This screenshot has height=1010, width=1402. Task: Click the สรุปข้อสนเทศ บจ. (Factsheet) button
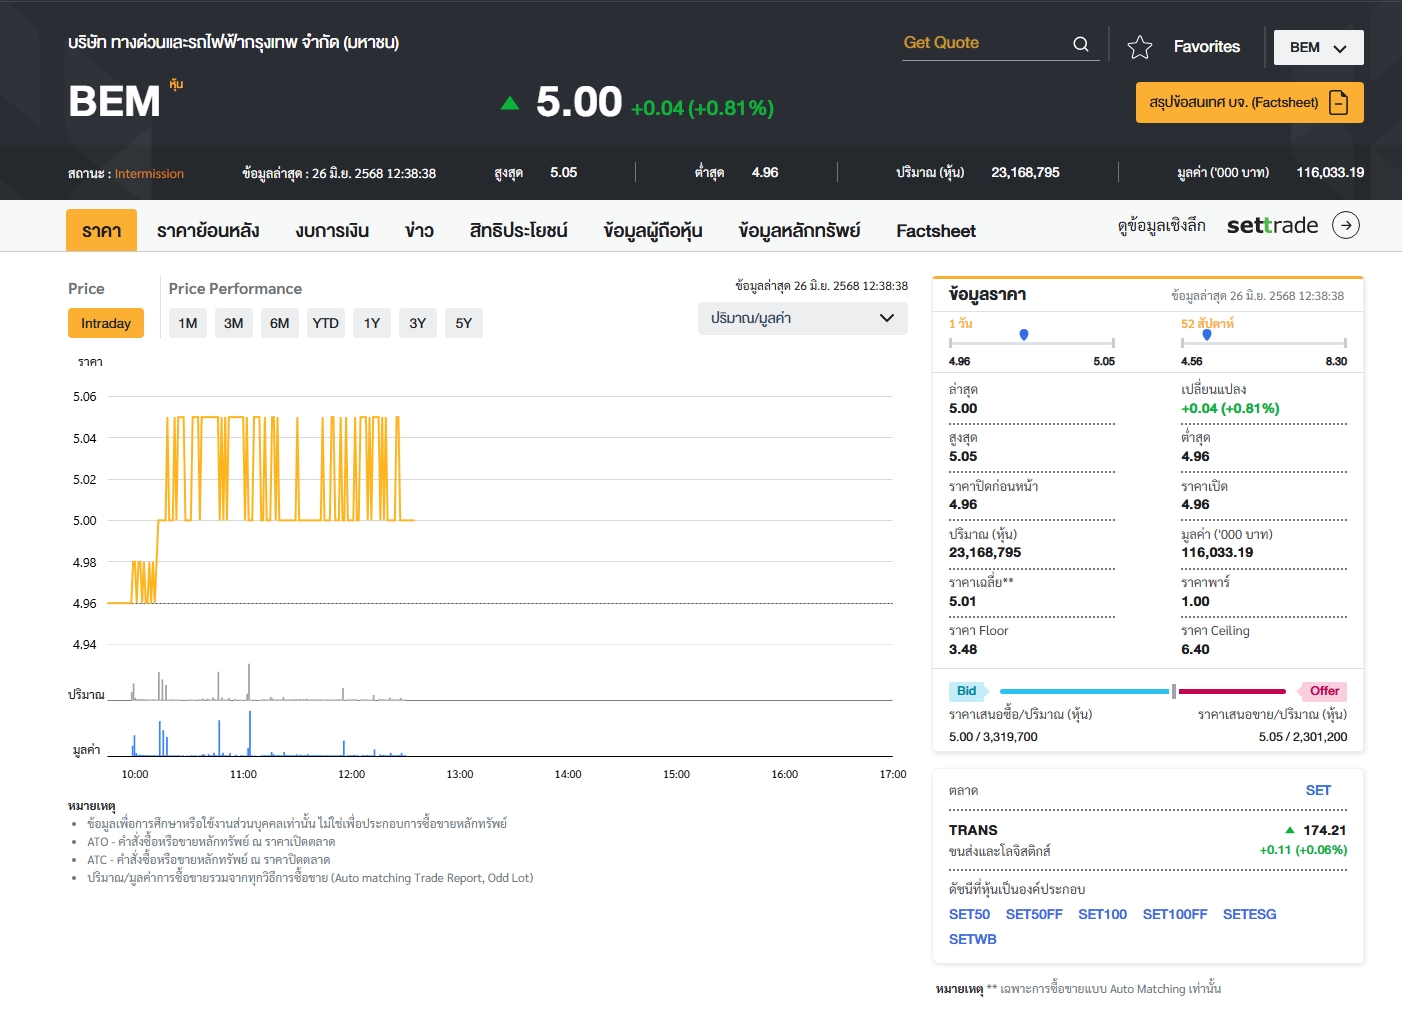[x=1250, y=102]
